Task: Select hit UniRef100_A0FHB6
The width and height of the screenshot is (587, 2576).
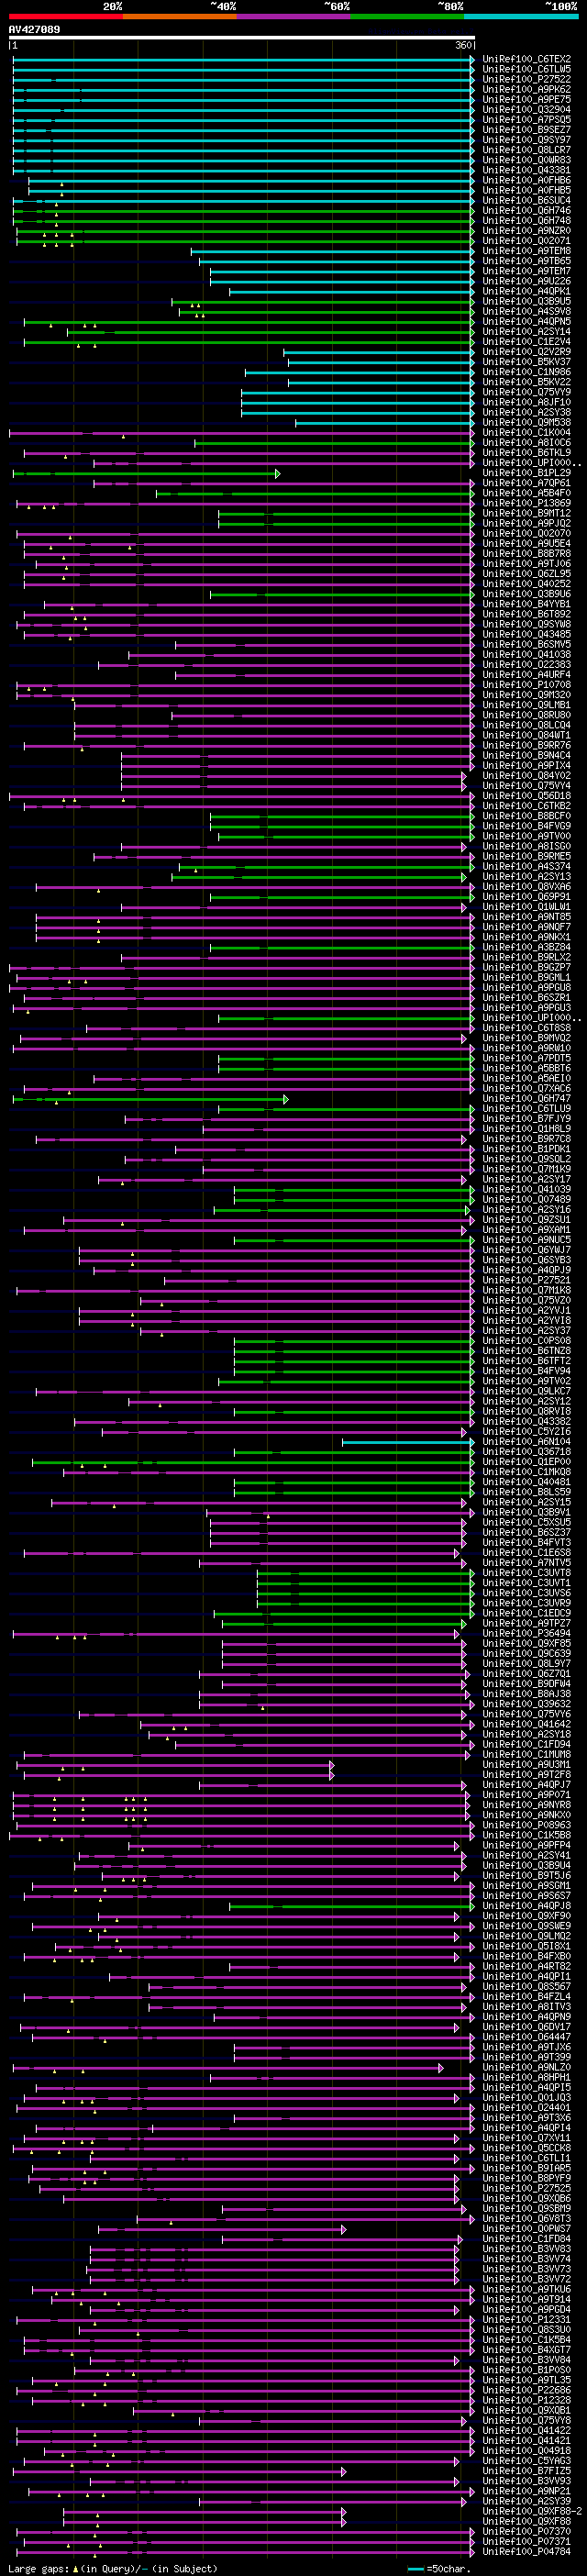Action: (x=527, y=180)
